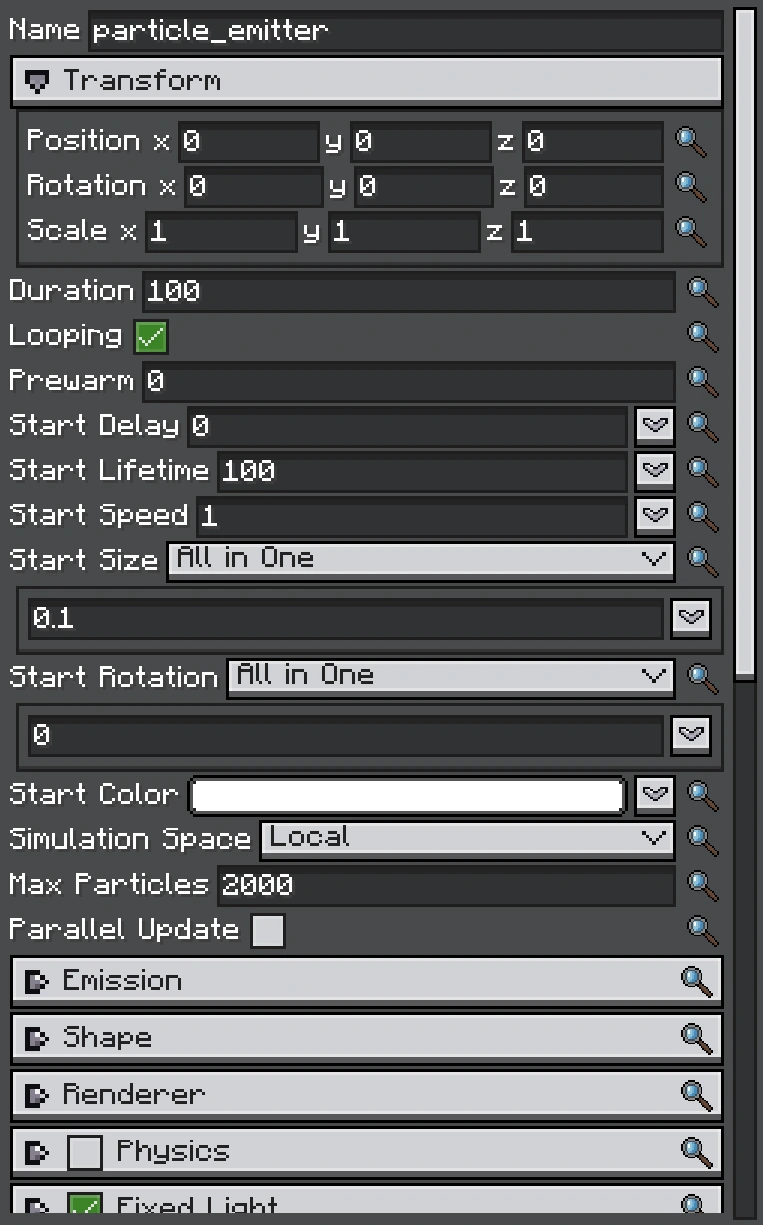Click magnifier icon in Emission header
This screenshot has width=763, height=1225.
point(696,981)
